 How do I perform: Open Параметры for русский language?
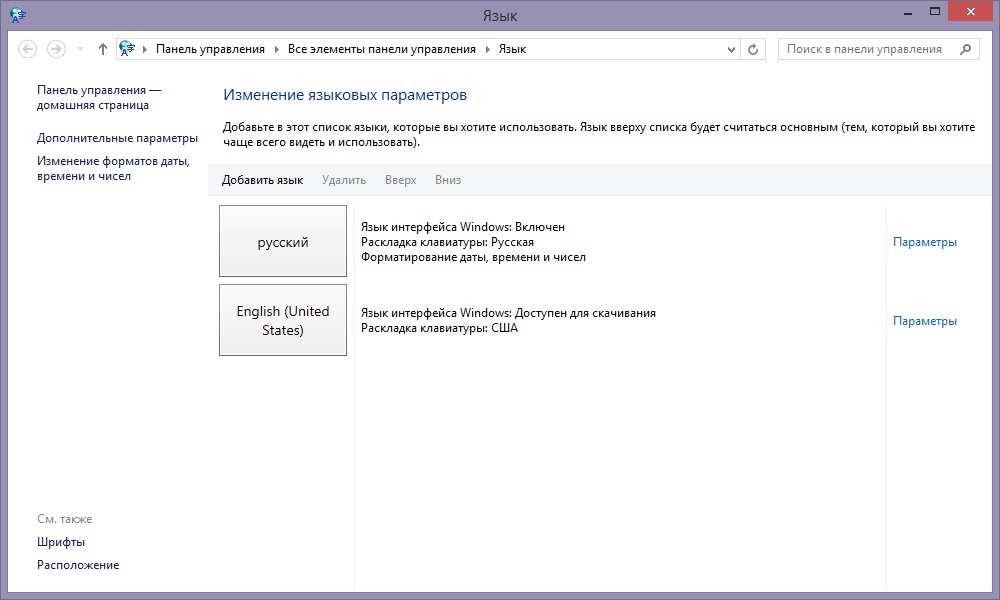click(x=925, y=242)
